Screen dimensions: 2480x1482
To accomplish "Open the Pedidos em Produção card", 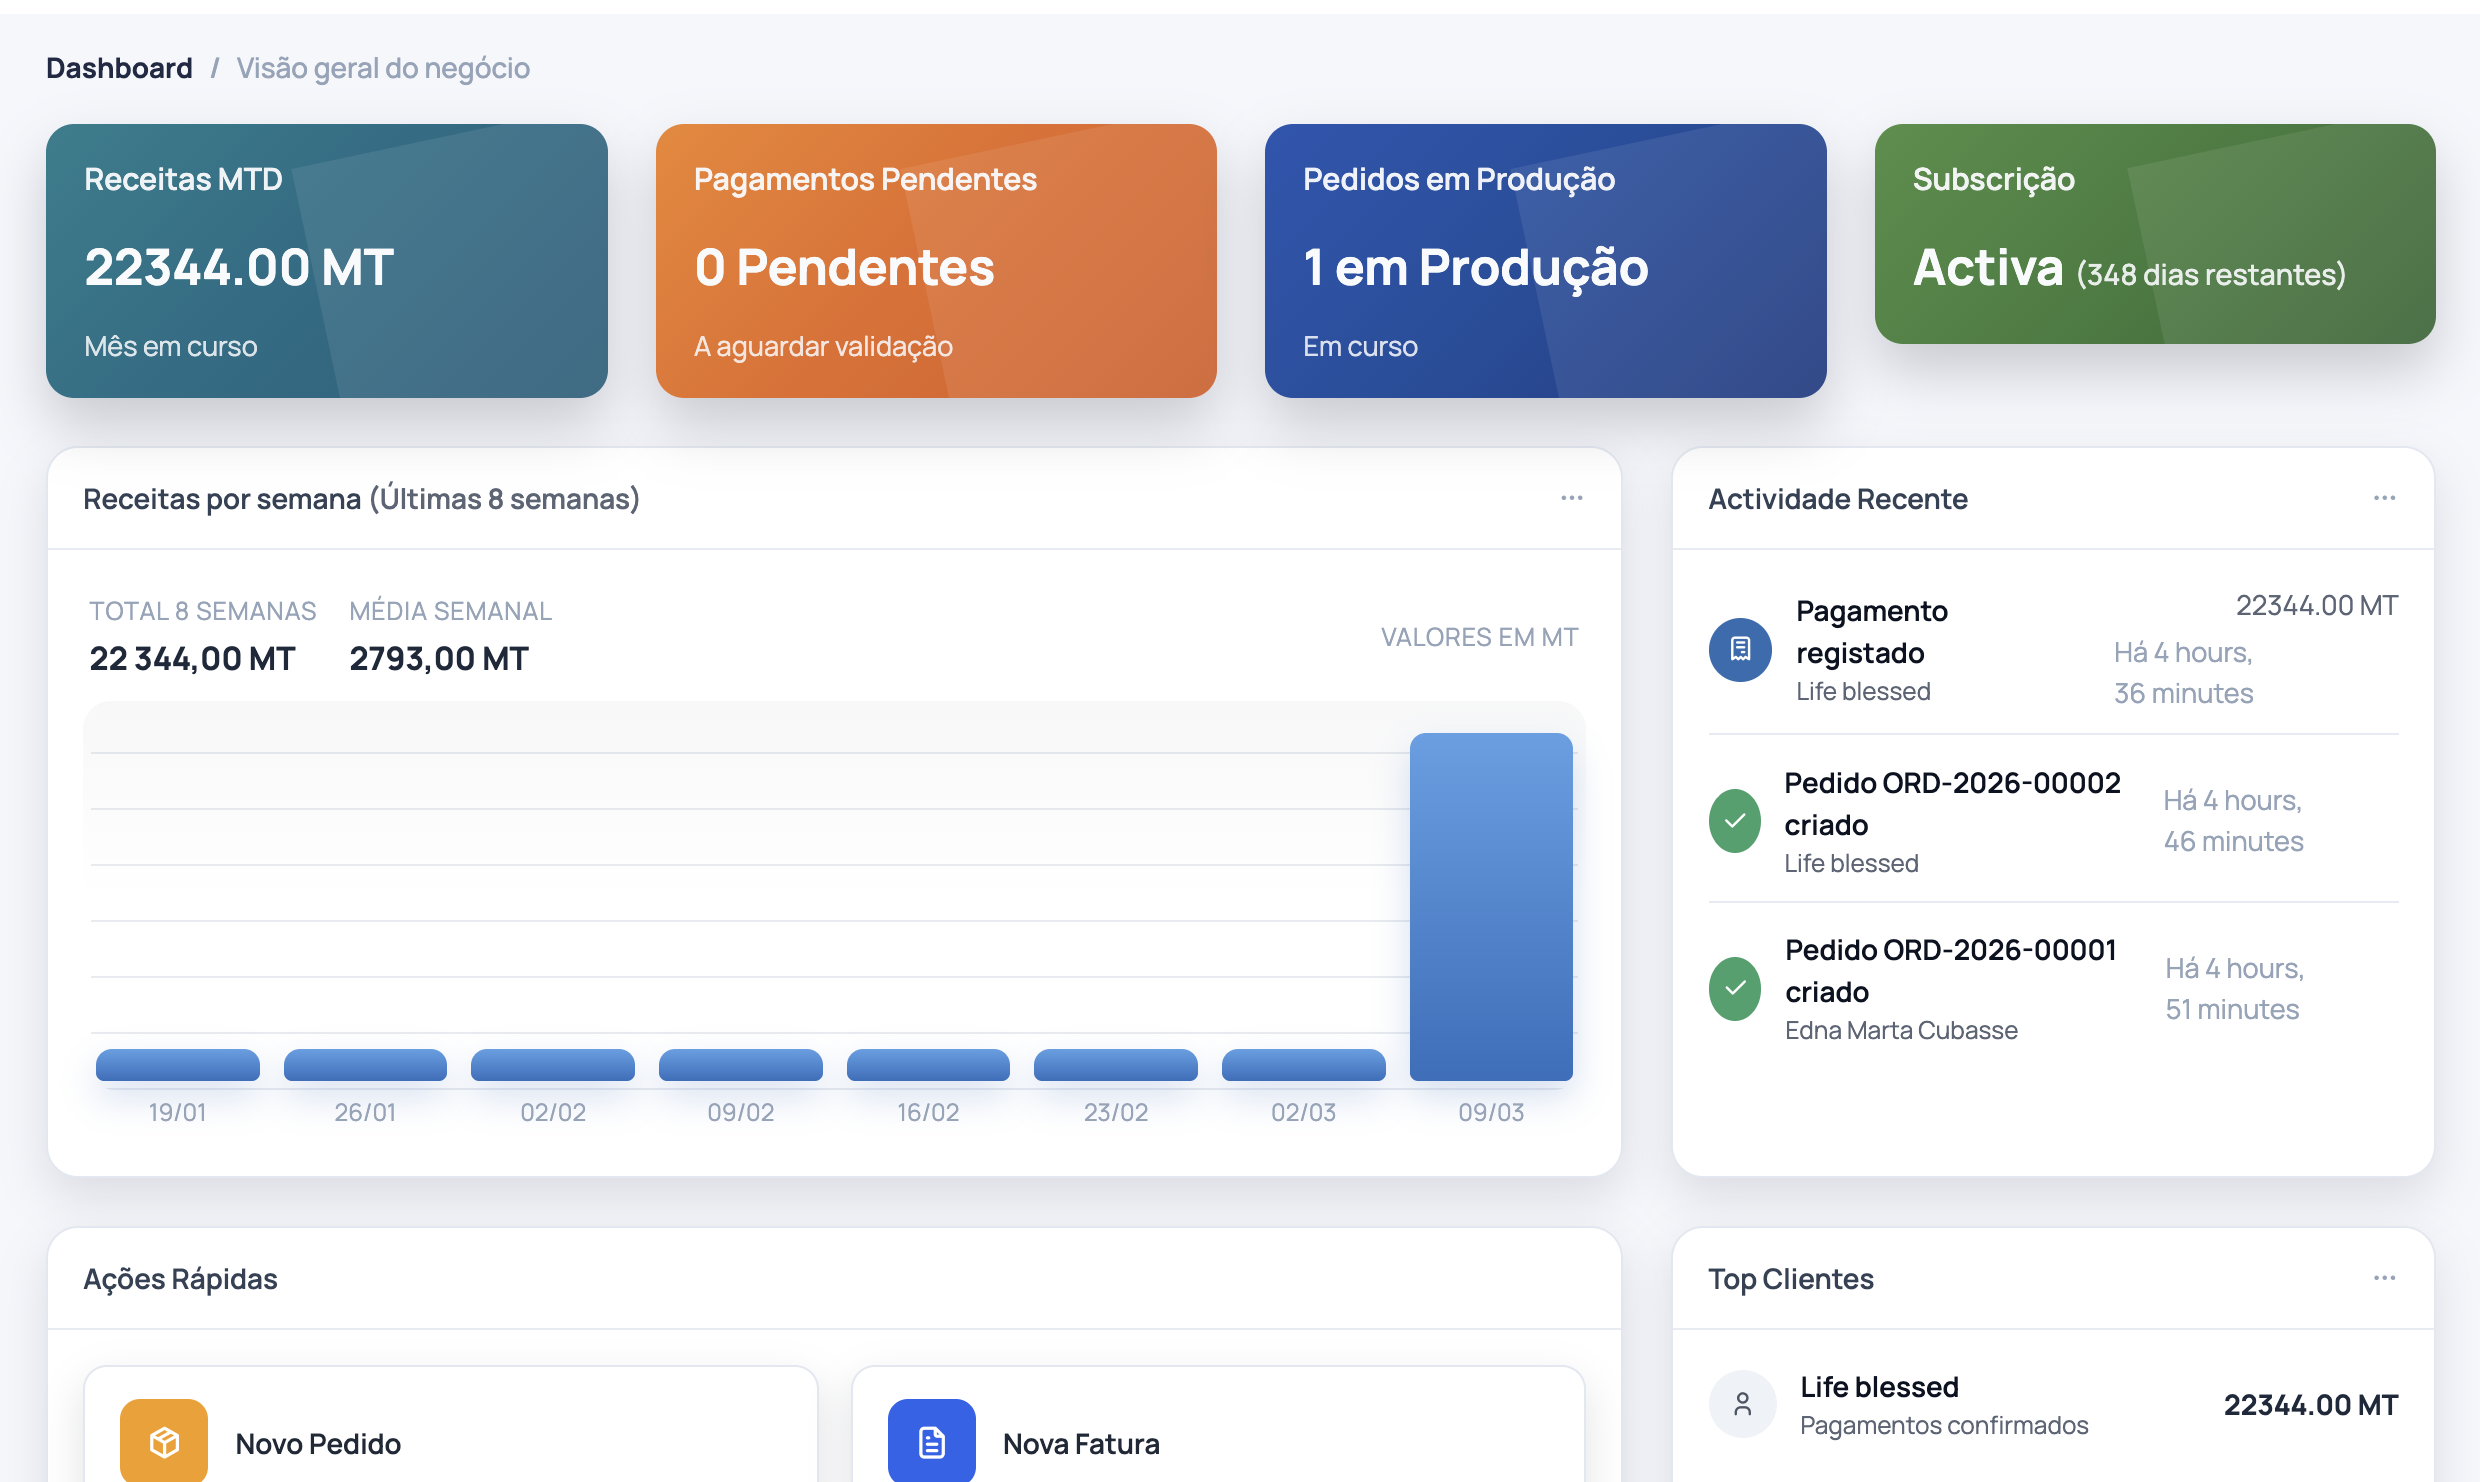I will (1545, 261).
